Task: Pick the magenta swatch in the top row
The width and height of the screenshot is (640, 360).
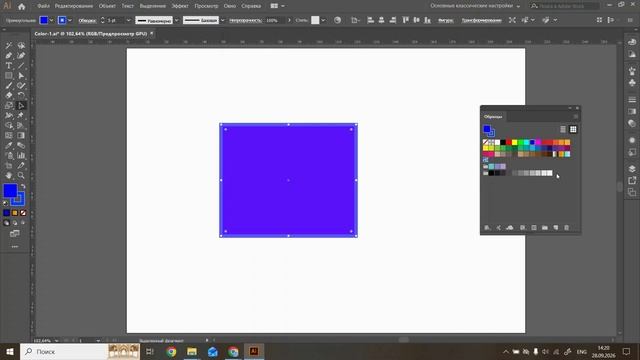Action: pos(538,142)
